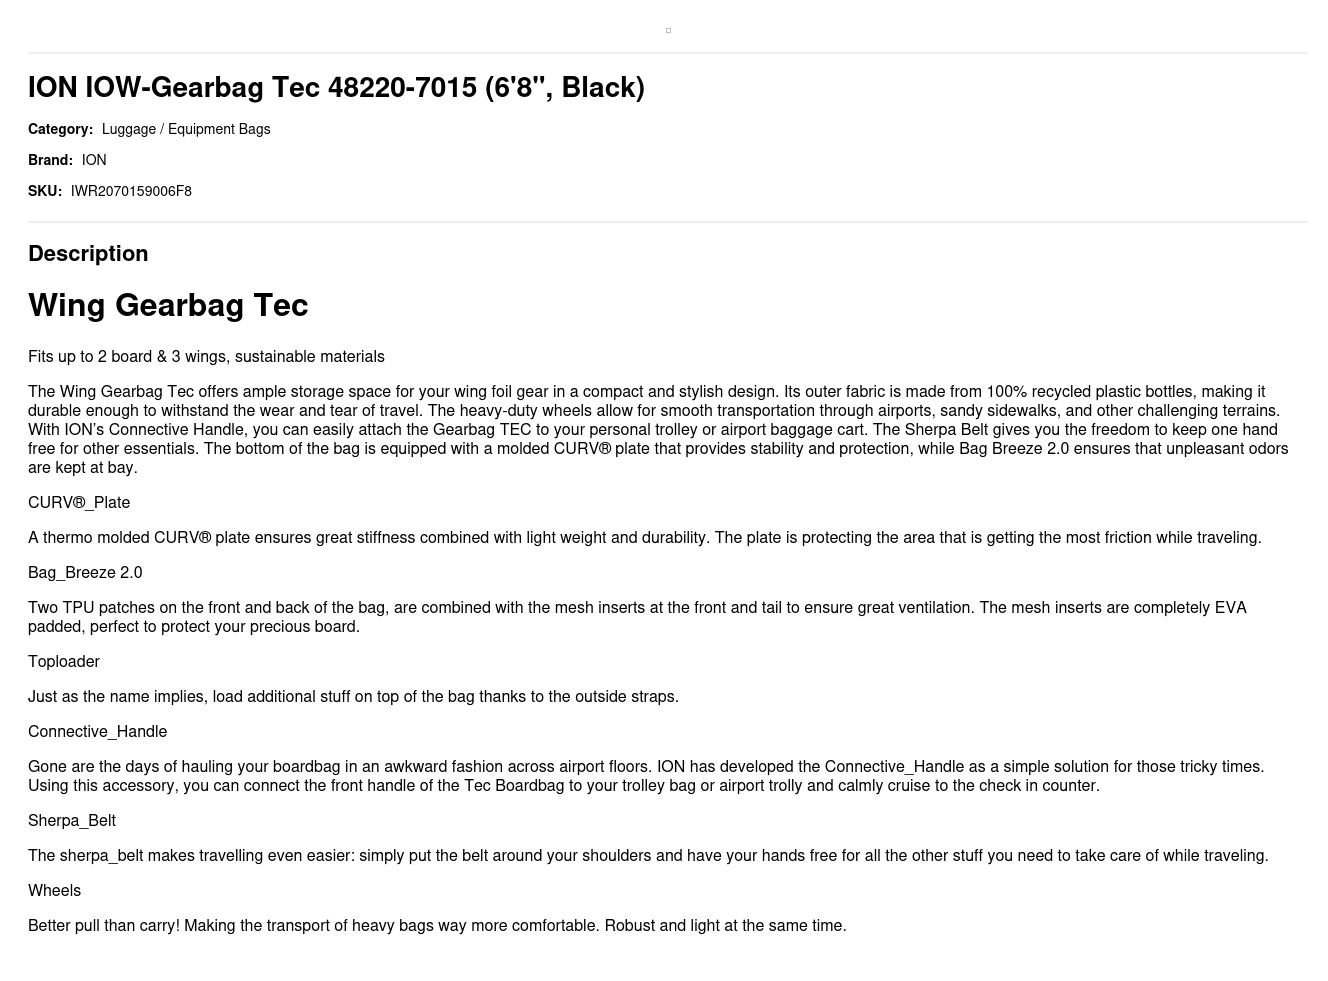The width and height of the screenshot is (1328, 981).
Task: Click the SKU value IWR2070159006F8
Action: [131, 191]
